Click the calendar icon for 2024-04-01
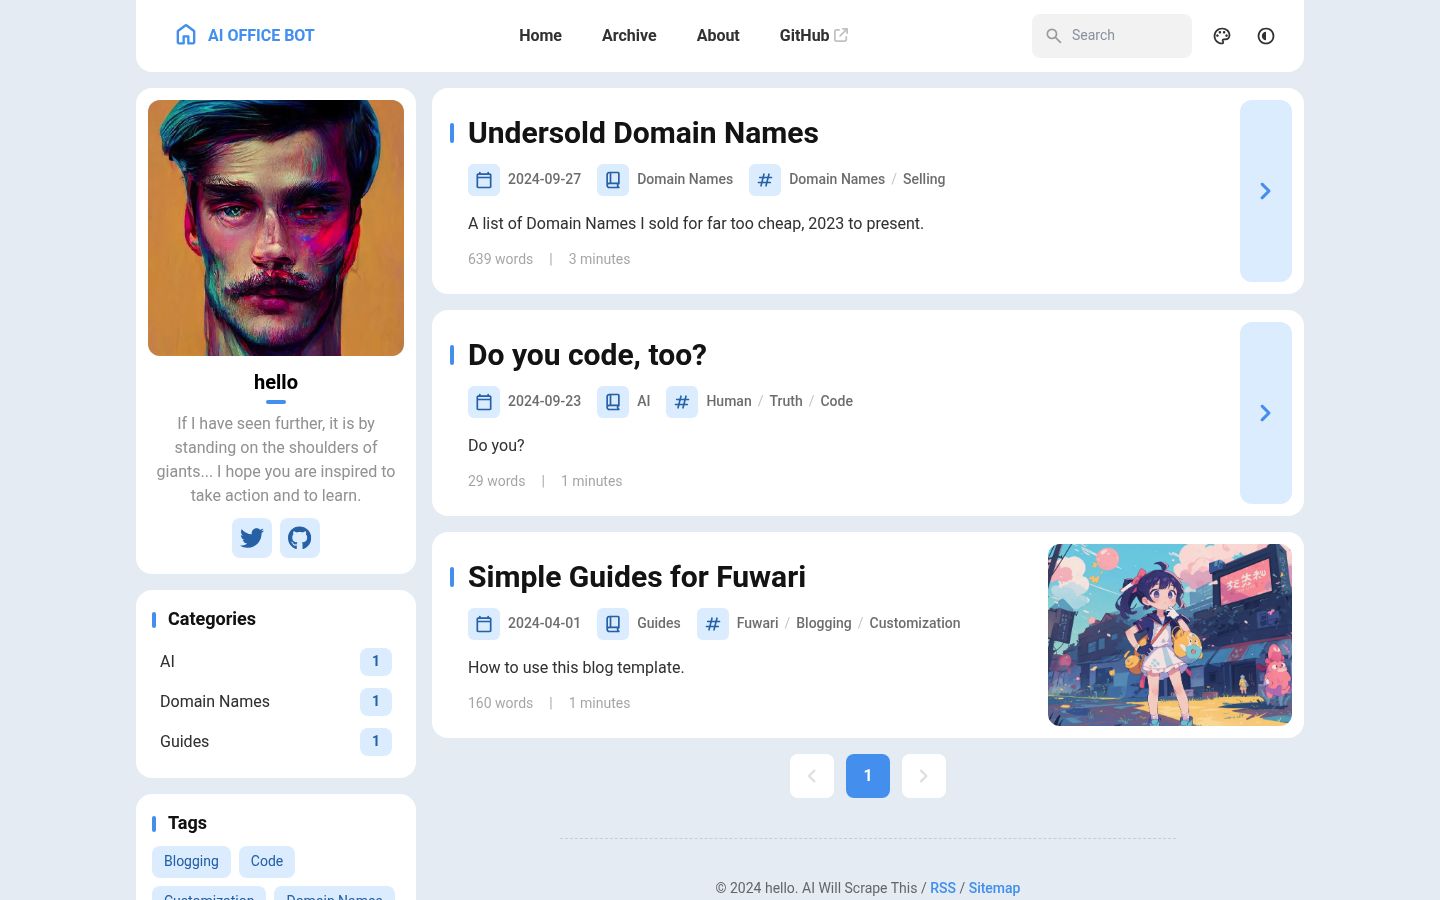 pos(484,624)
